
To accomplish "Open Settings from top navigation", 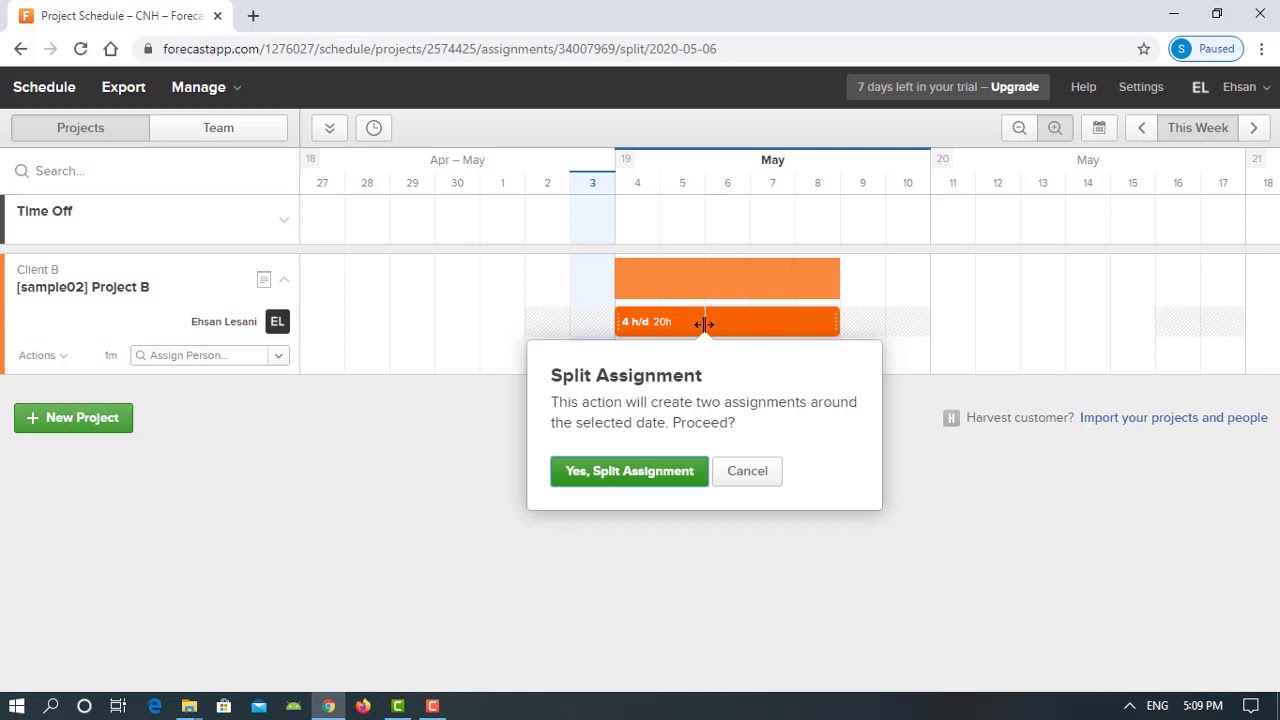I will [1141, 87].
